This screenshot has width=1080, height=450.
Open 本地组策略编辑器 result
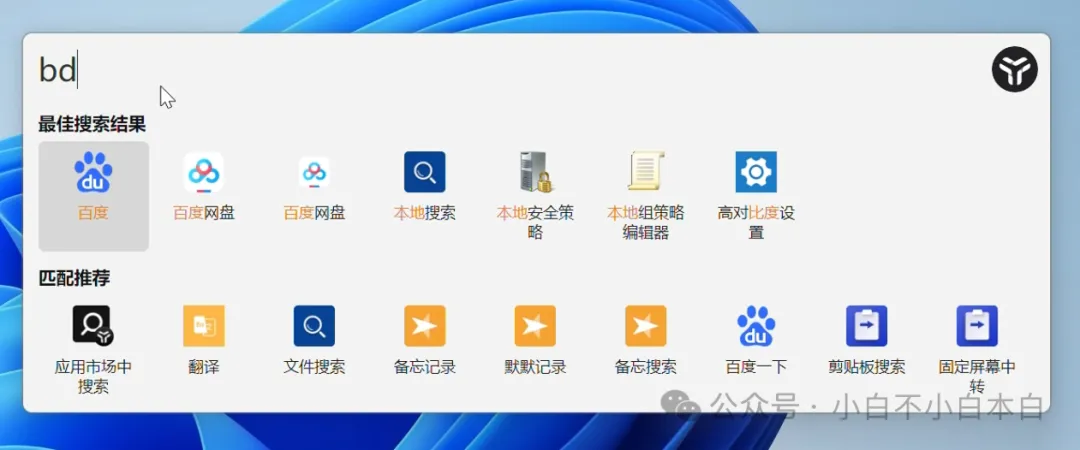click(645, 196)
